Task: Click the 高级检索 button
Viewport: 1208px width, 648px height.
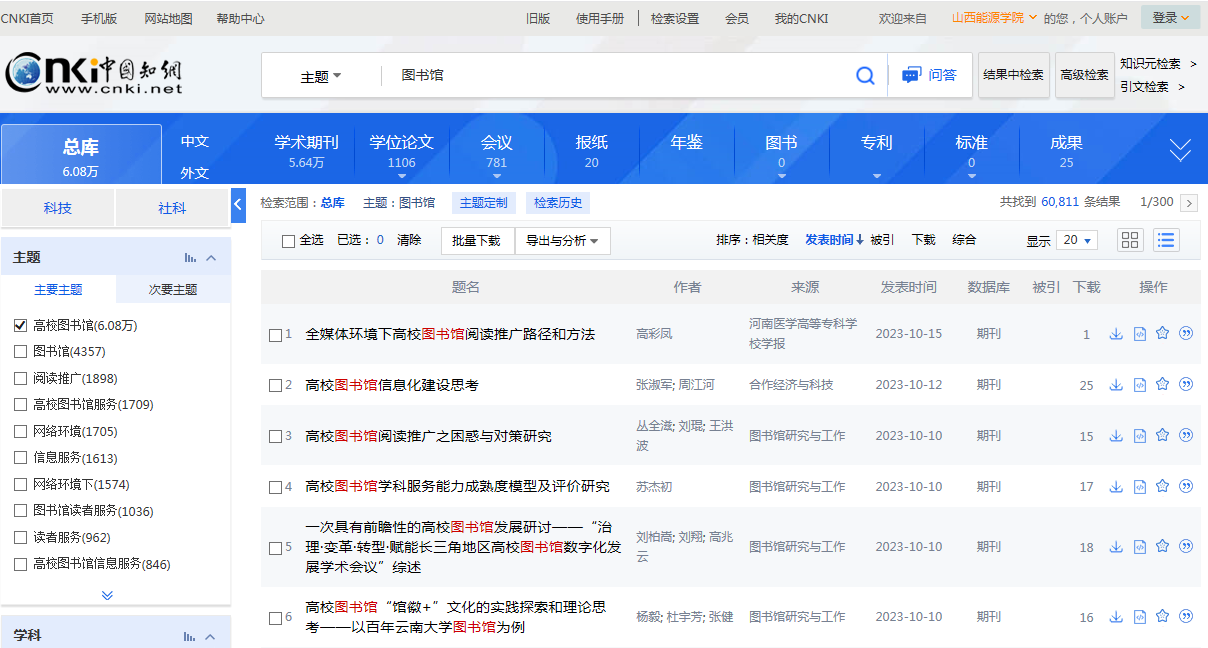Action: tap(1084, 75)
